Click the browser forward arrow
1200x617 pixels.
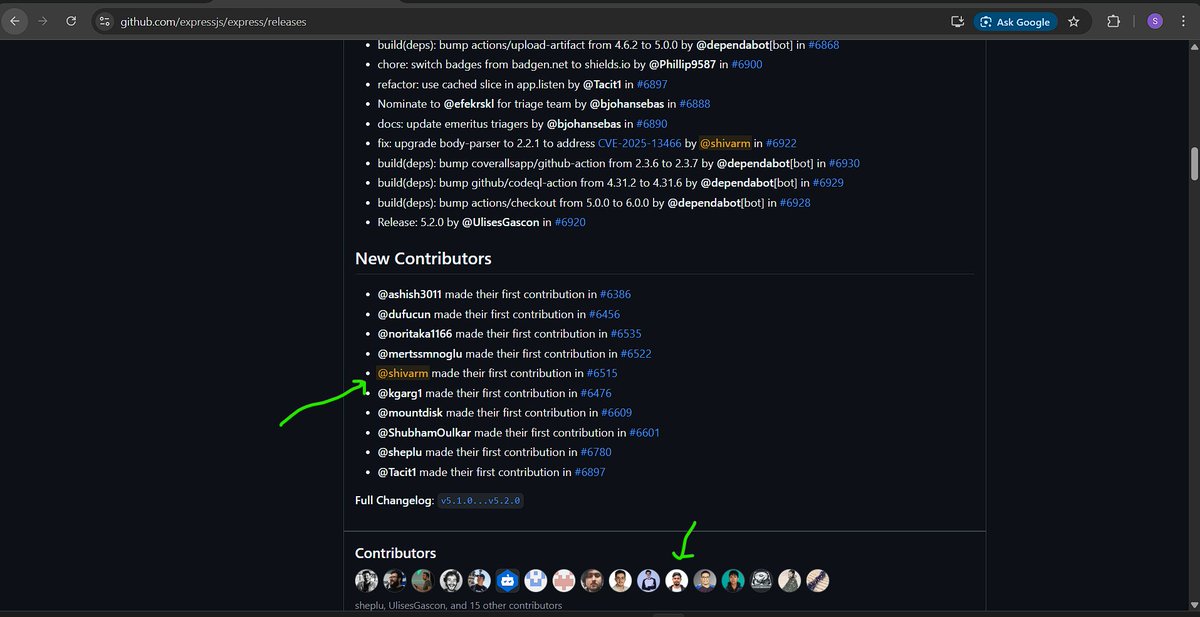pyautogui.click(x=43, y=21)
